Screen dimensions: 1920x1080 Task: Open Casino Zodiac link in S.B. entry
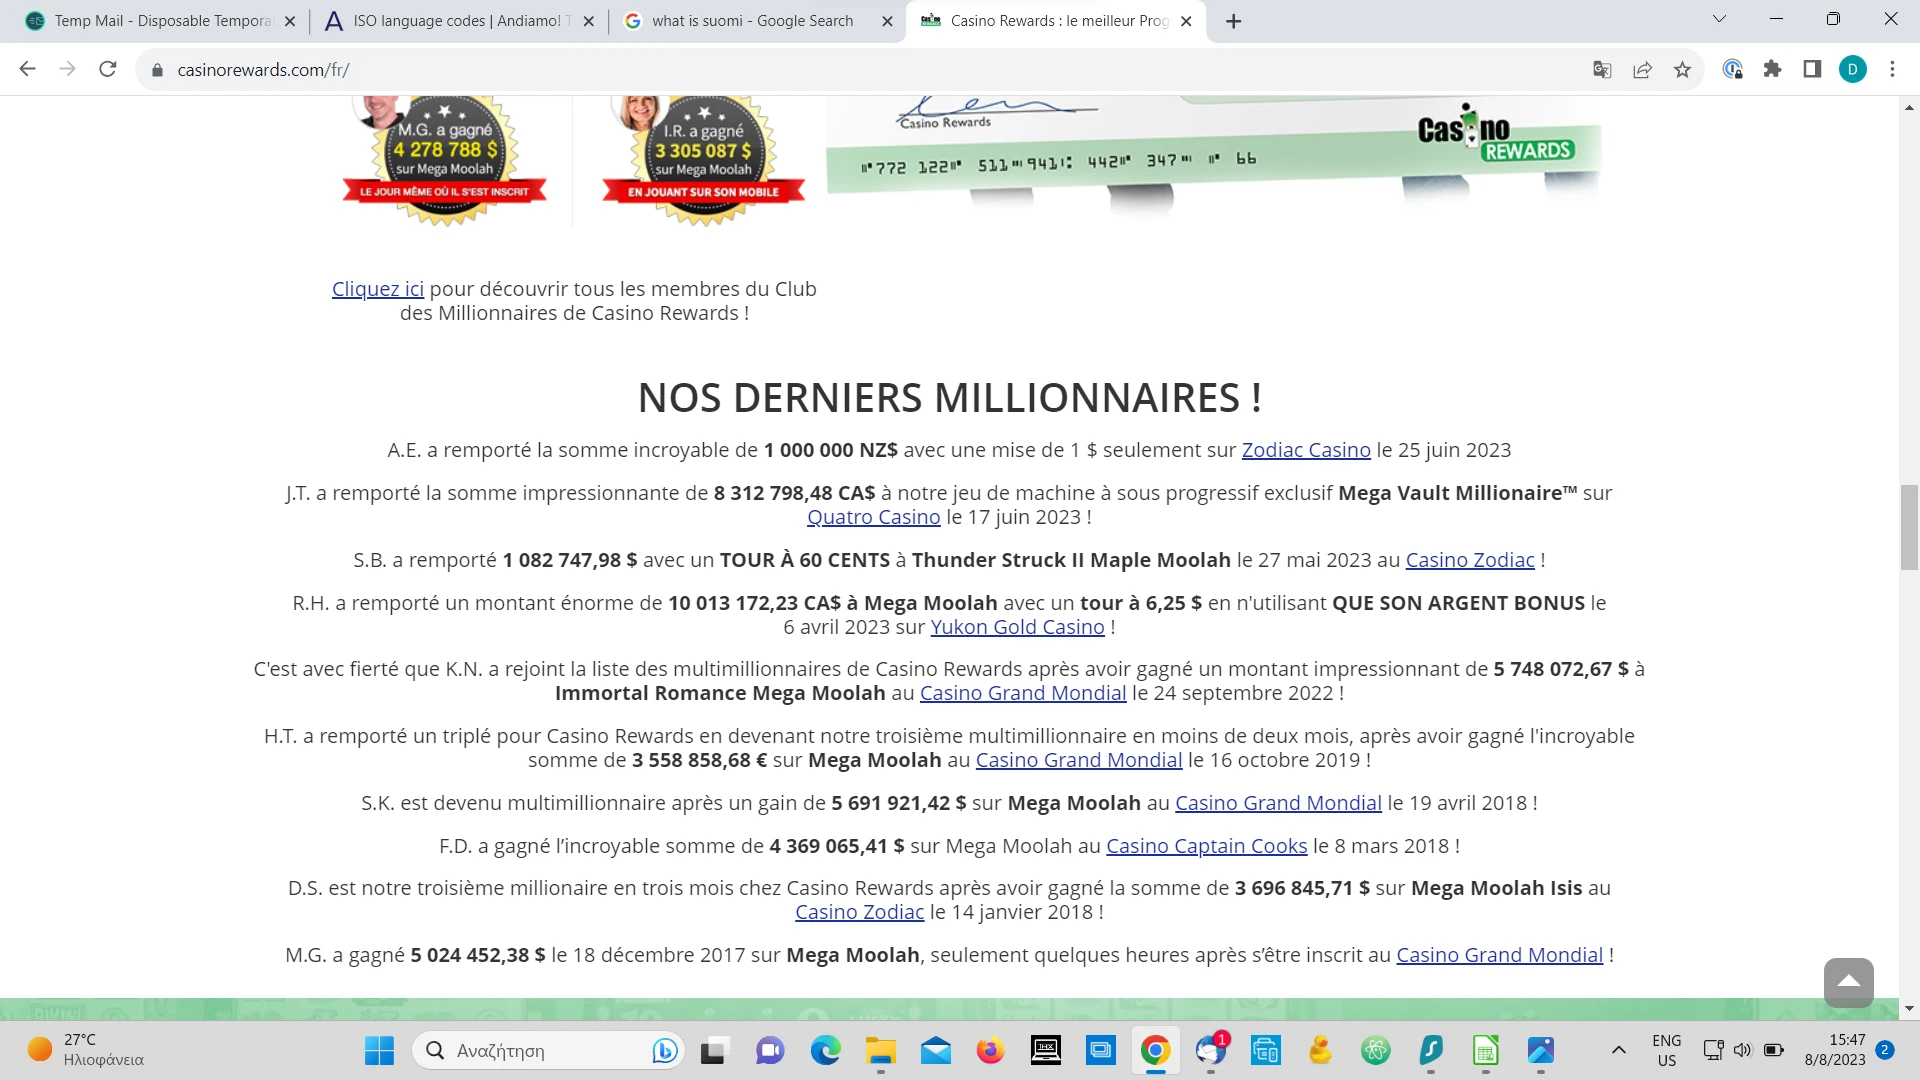[x=1470, y=560]
